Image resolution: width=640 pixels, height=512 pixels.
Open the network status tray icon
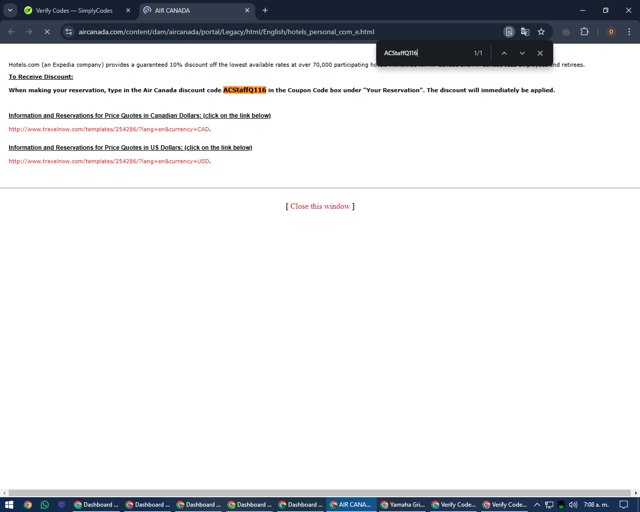click(x=549, y=505)
